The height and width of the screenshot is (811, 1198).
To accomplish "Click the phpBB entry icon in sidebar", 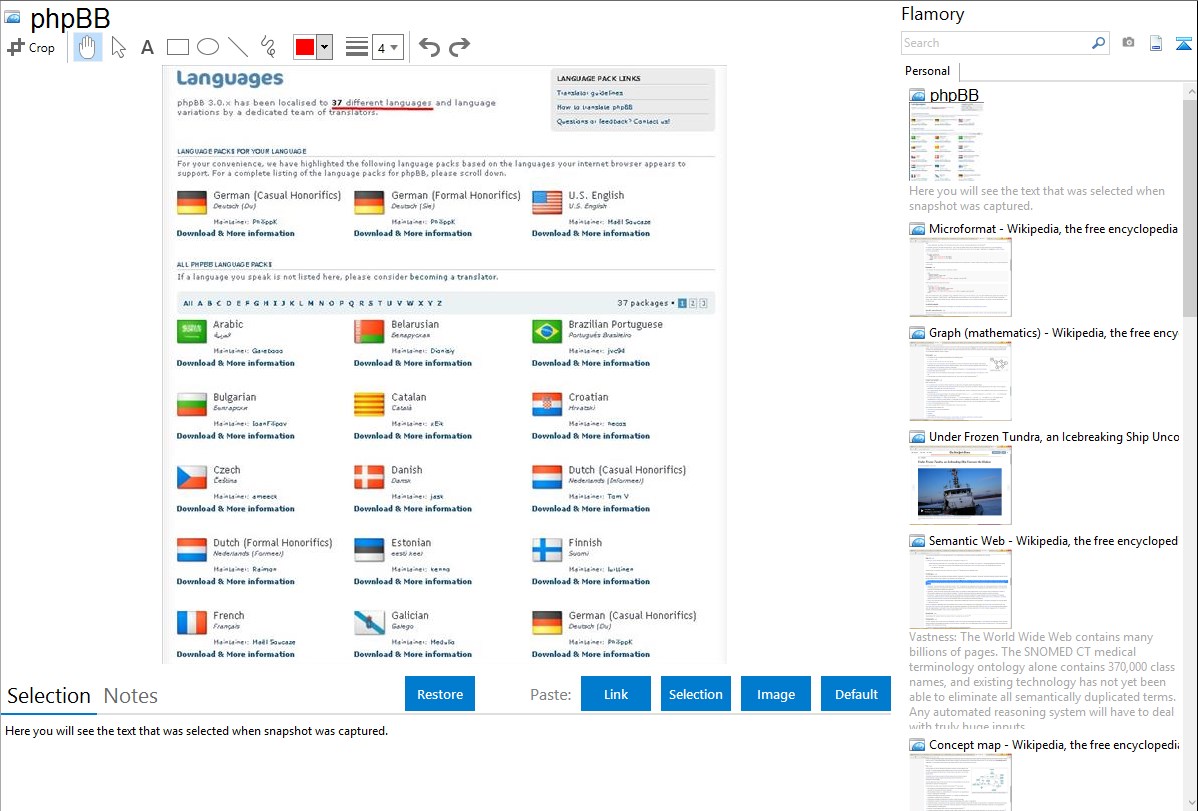I will pos(918,96).
